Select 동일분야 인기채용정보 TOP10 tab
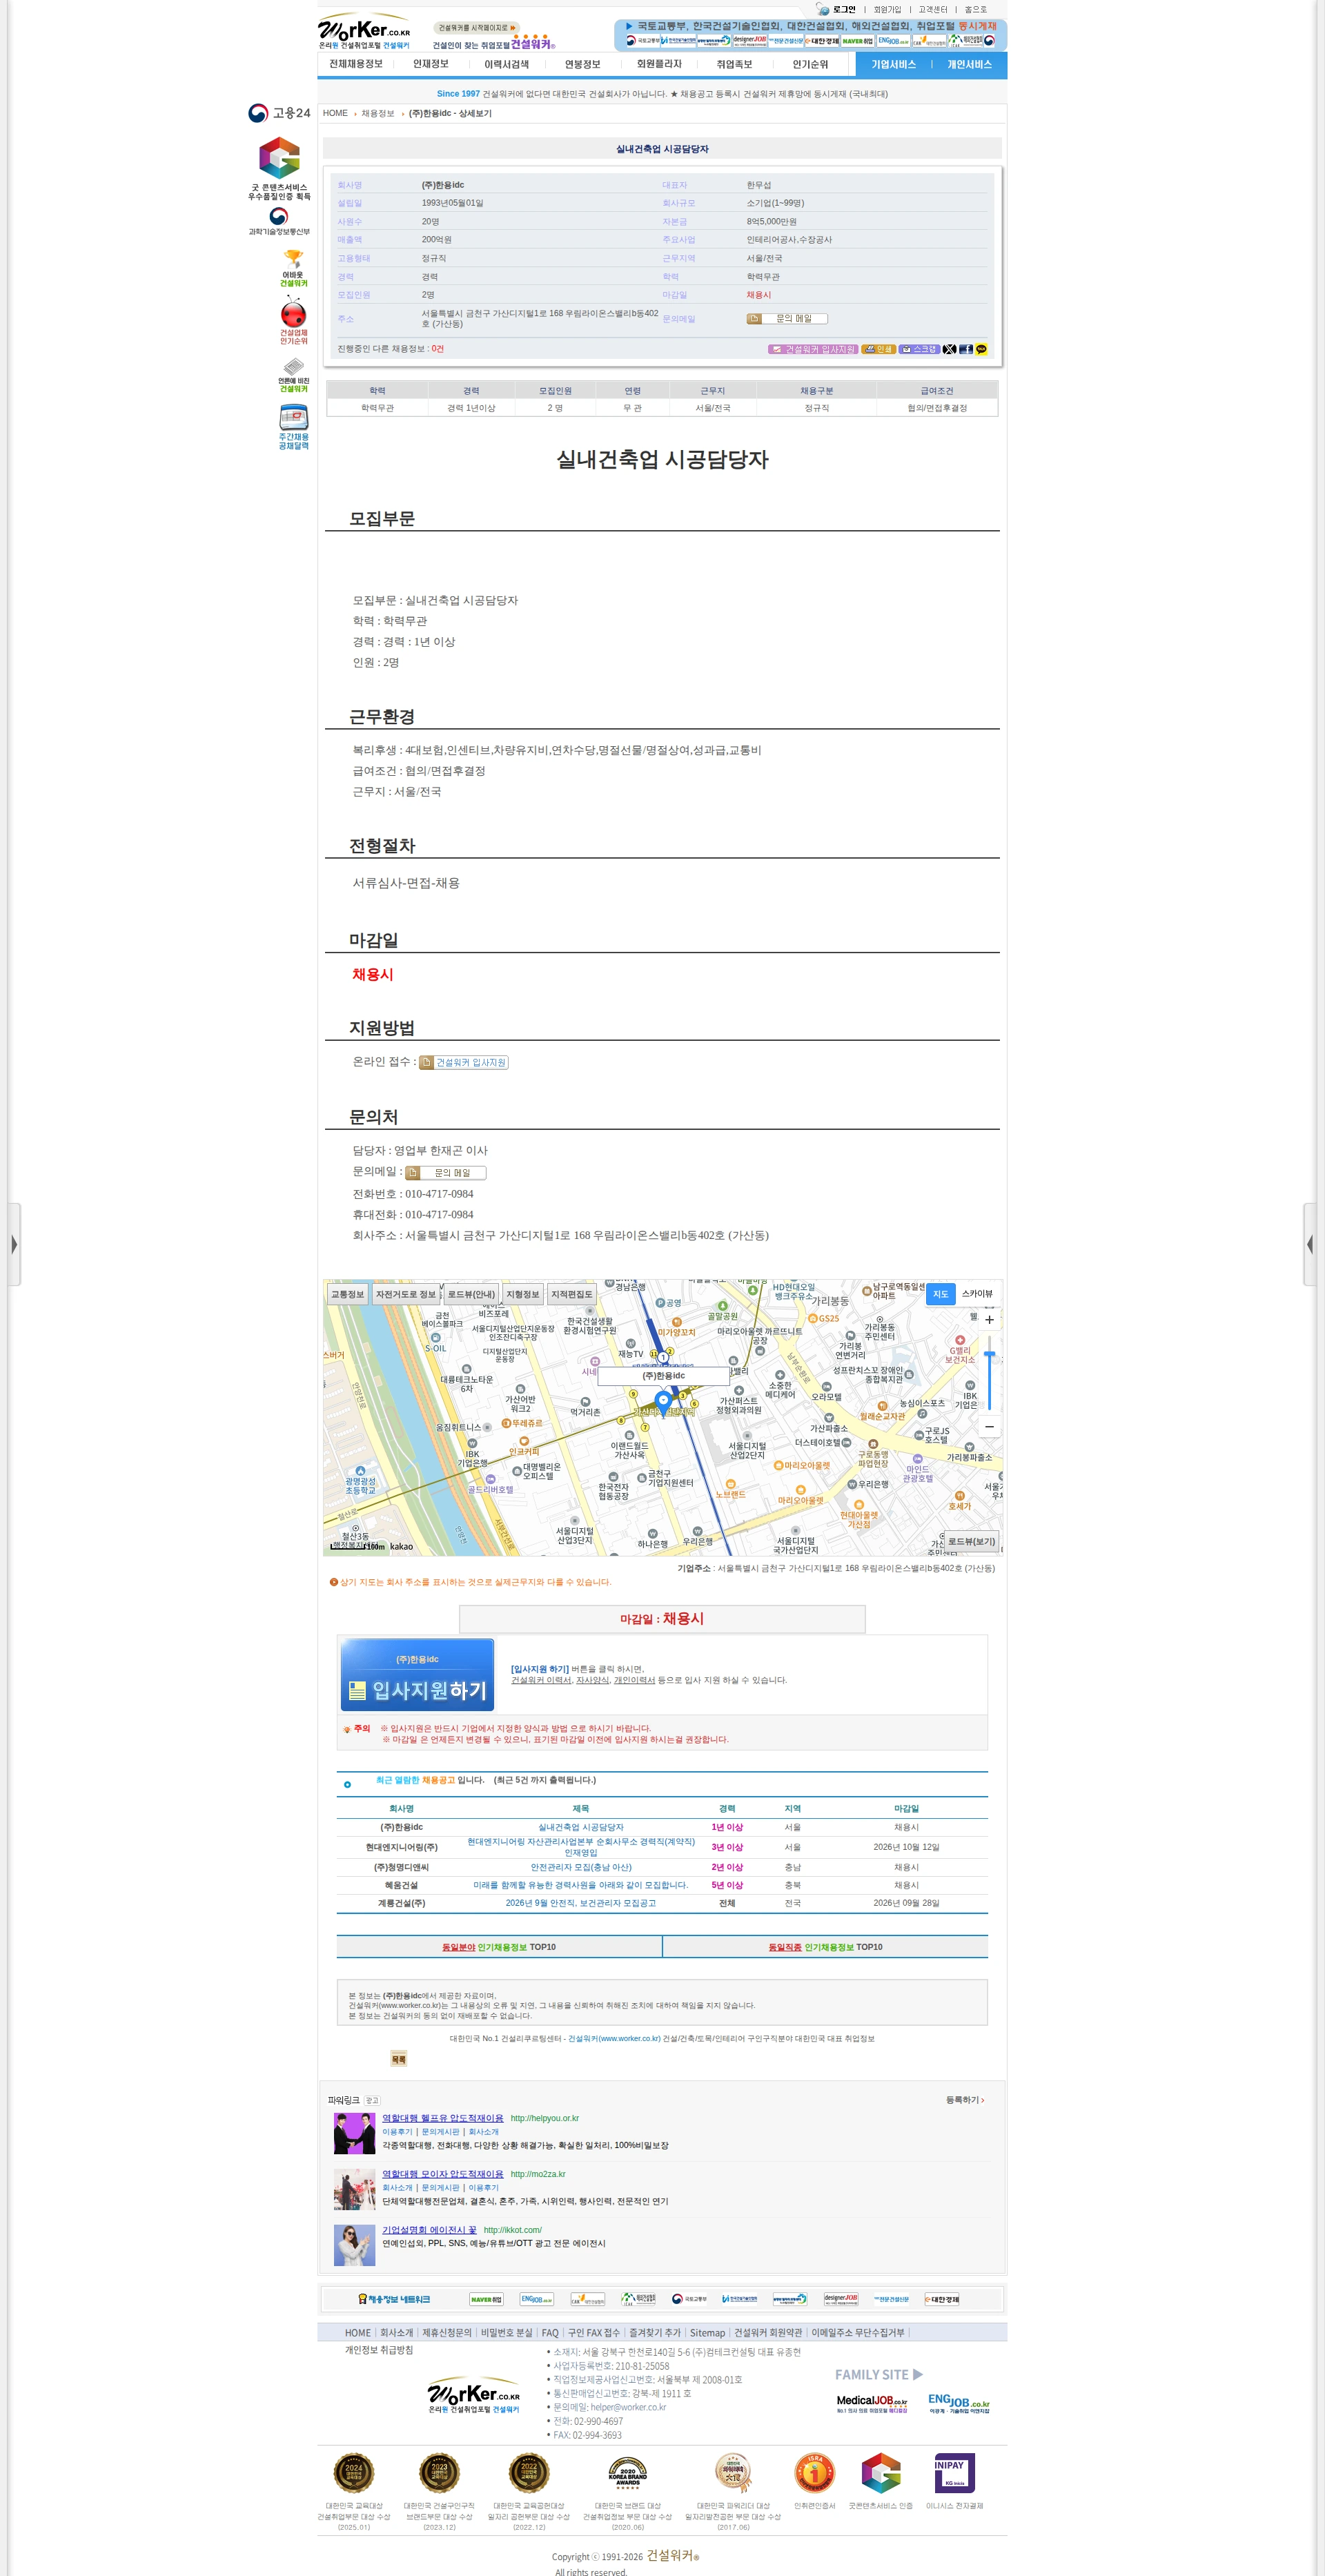This screenshot has height=2576, width=1325. point(499,1946)
